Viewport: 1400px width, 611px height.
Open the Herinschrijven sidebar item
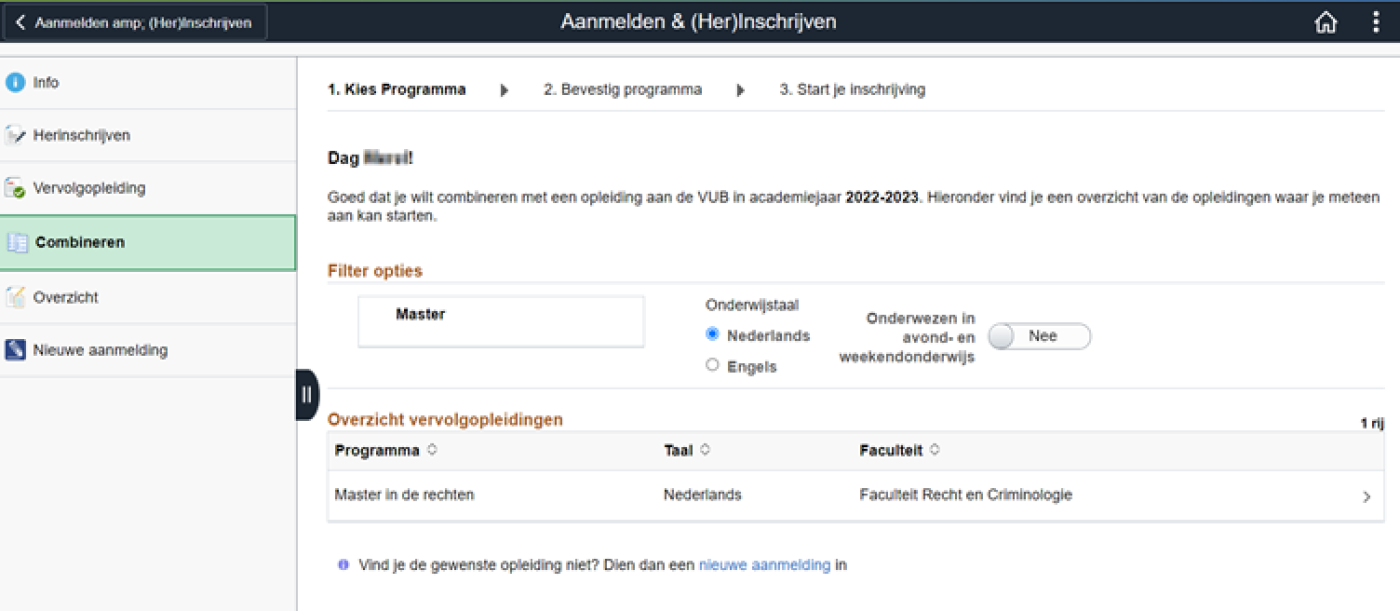[148, 135]
